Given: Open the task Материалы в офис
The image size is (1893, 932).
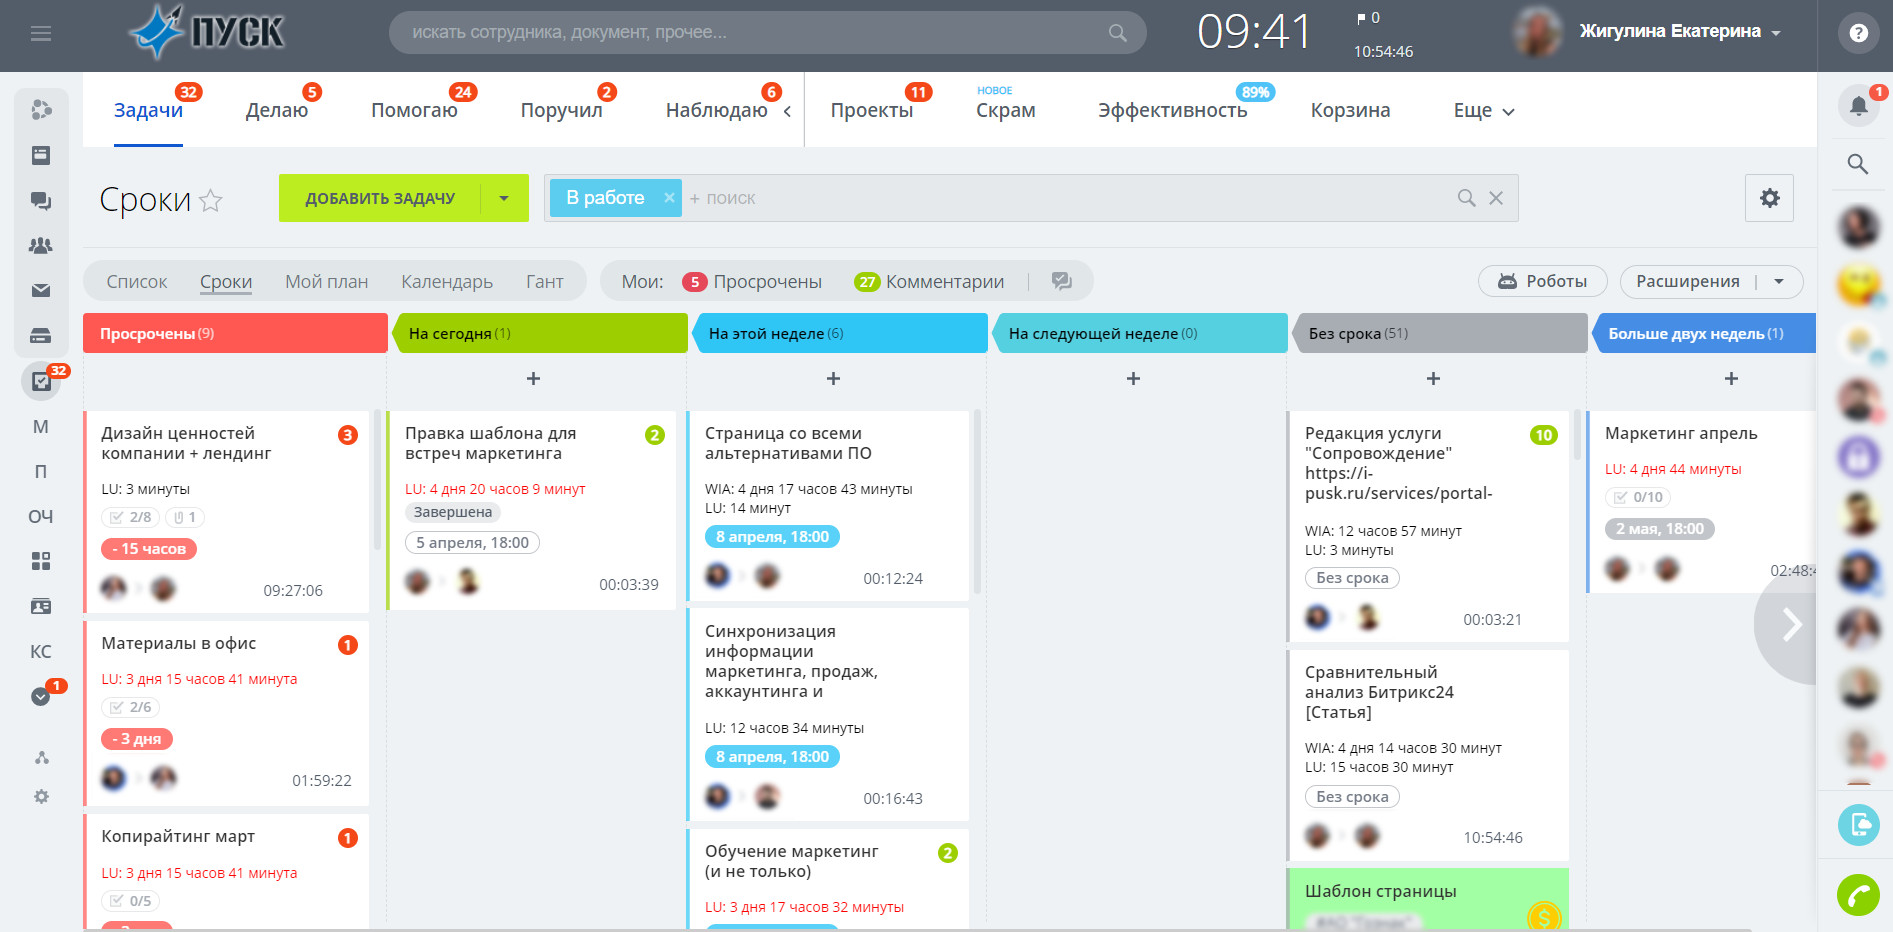Looking at the screenshot, I should 179,643.
